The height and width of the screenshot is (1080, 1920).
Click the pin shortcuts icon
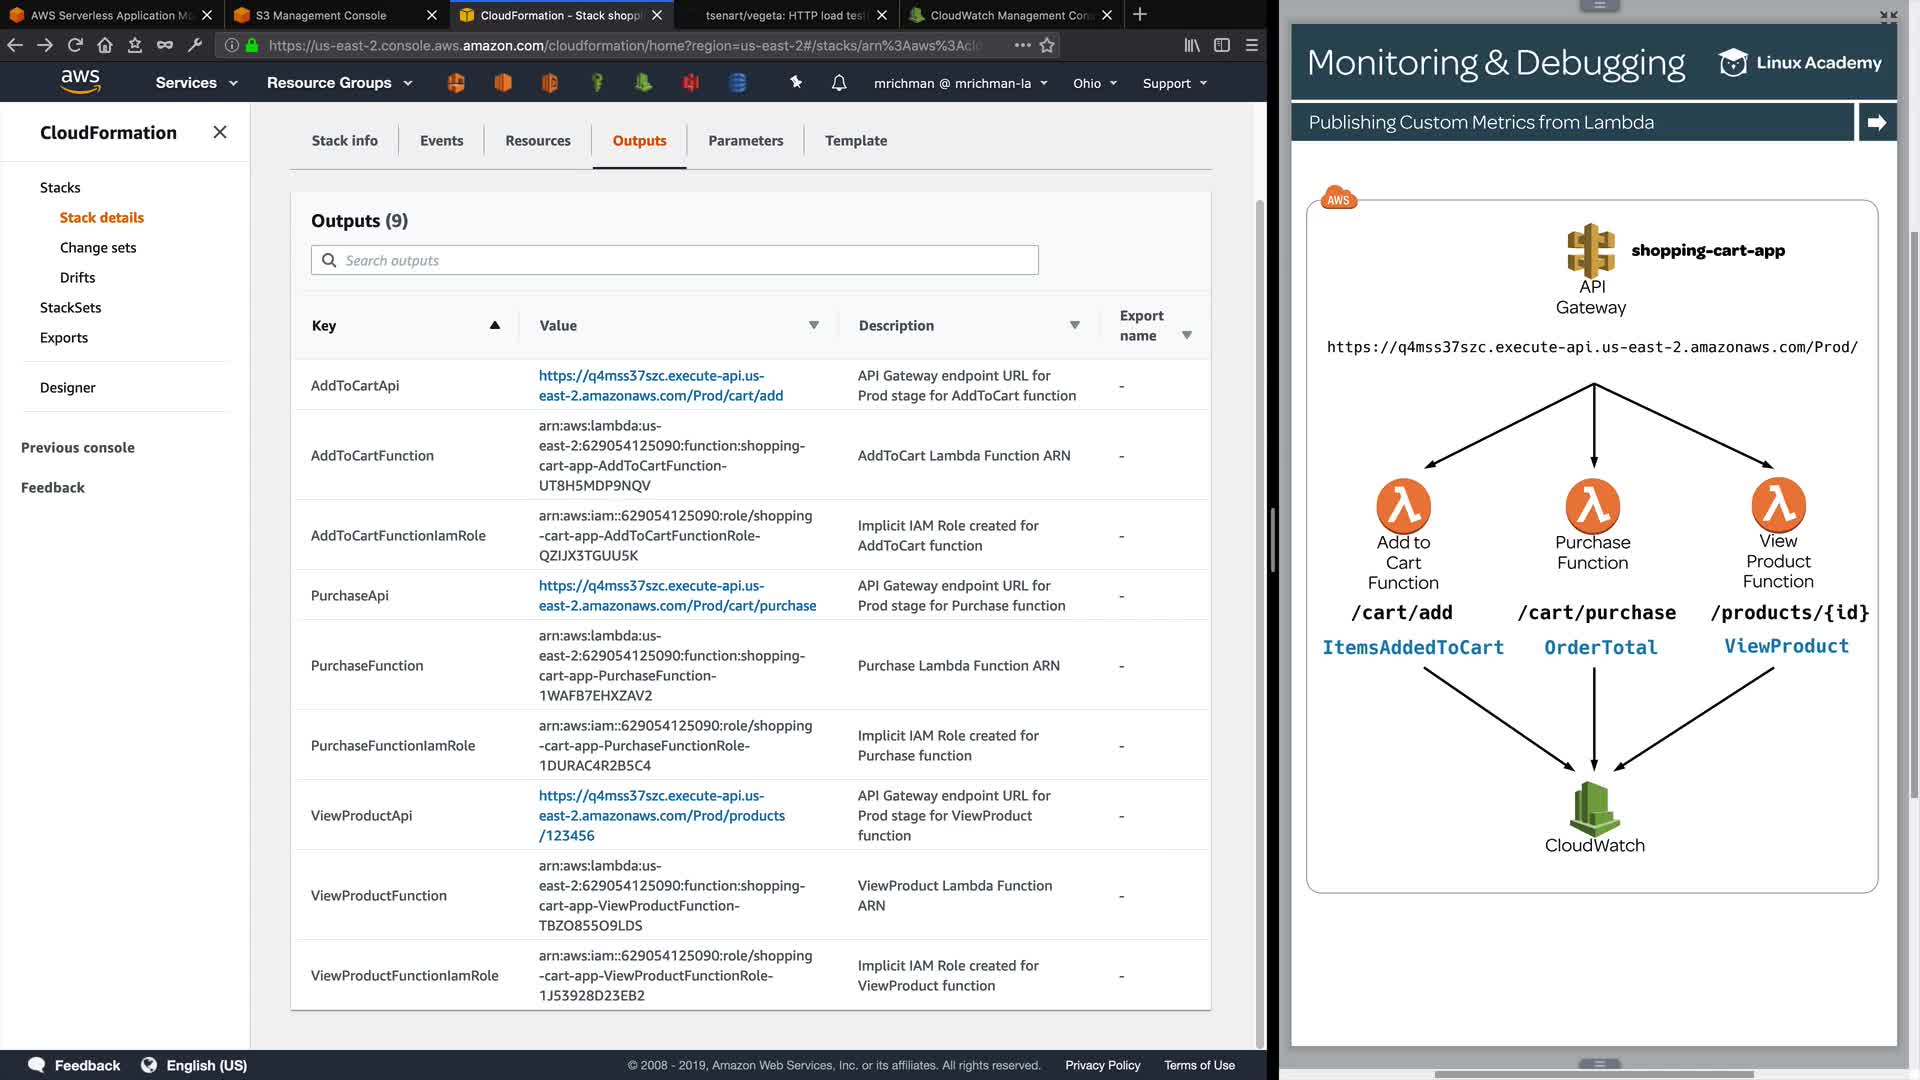[796, 83]
